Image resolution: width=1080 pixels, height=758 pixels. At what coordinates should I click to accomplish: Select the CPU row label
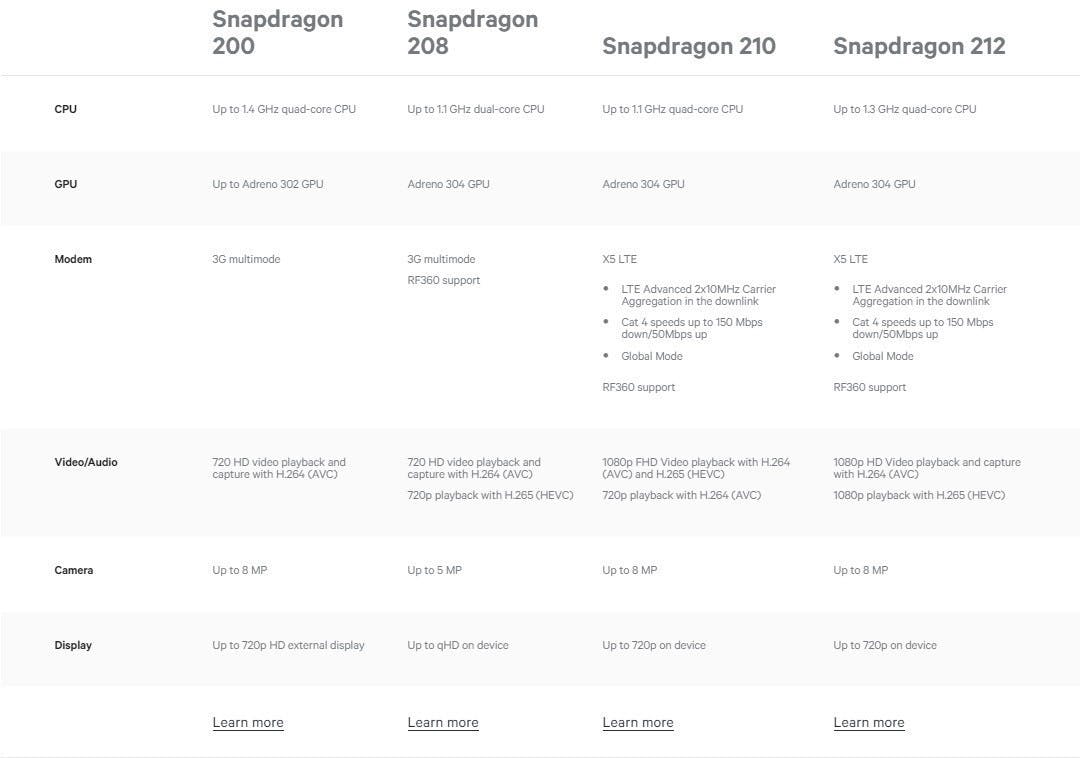pyautogui.click(x=65, y=109)
